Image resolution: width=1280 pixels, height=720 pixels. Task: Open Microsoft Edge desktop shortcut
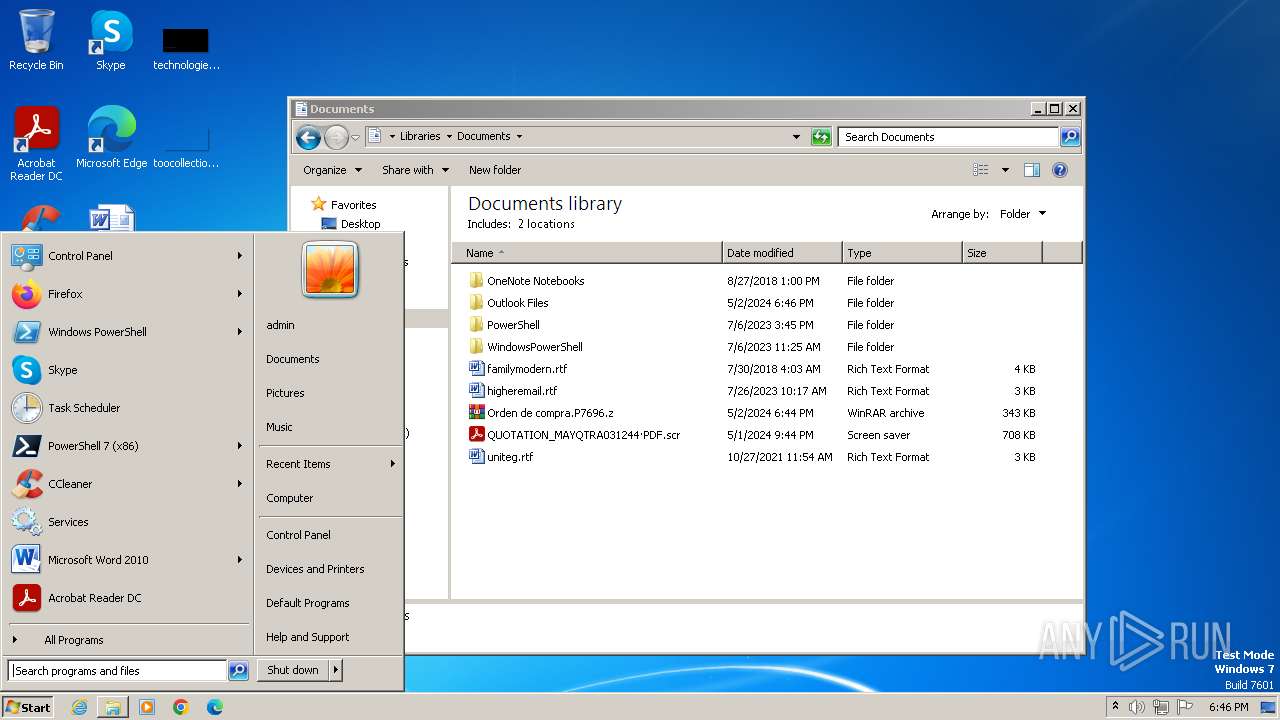tap(111, 138)
